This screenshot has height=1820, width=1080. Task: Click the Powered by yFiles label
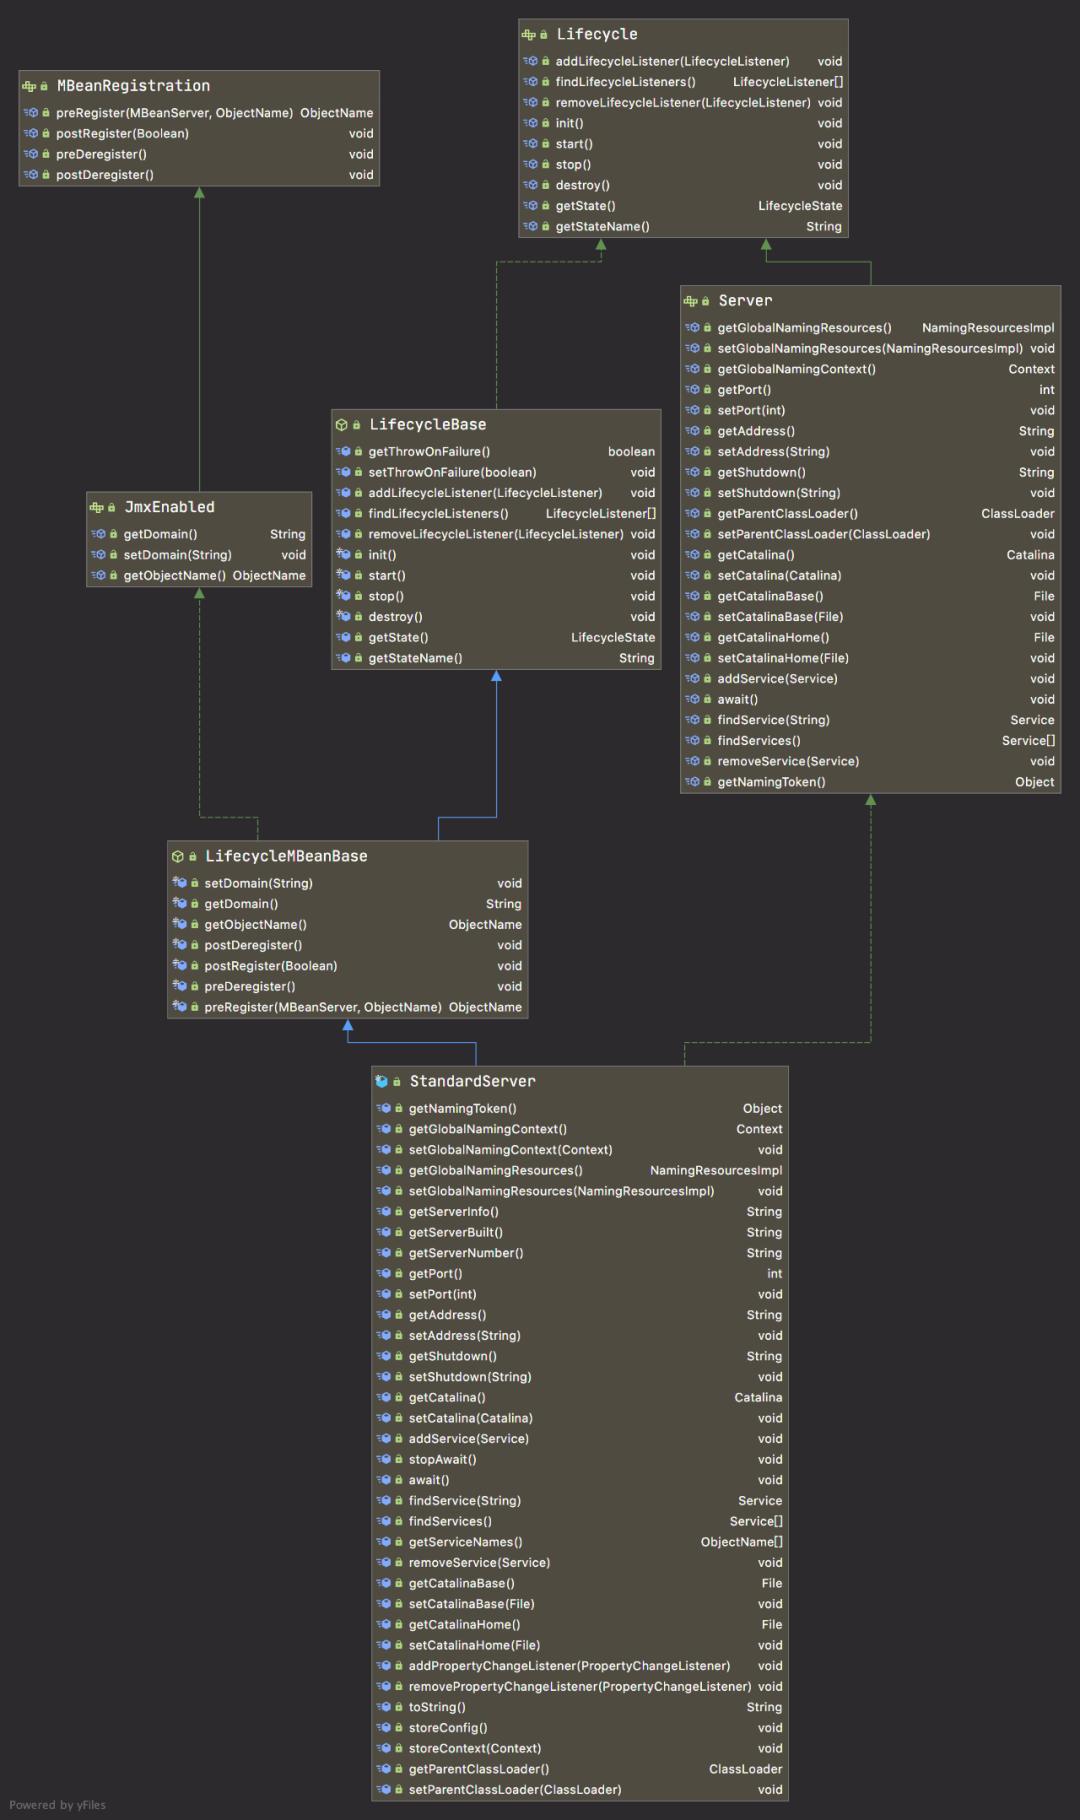tap(57, 1805)
